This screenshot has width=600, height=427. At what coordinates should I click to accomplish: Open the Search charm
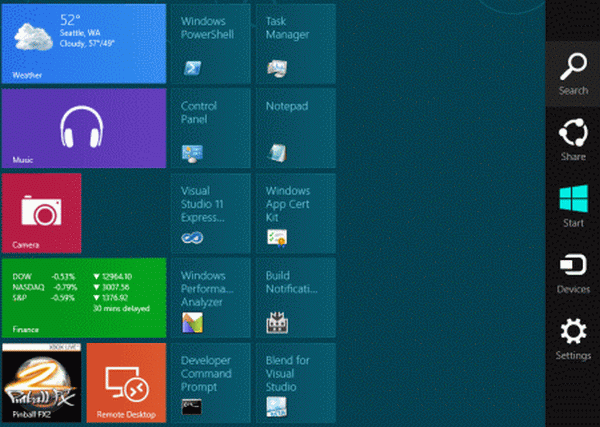coord(573,74)
